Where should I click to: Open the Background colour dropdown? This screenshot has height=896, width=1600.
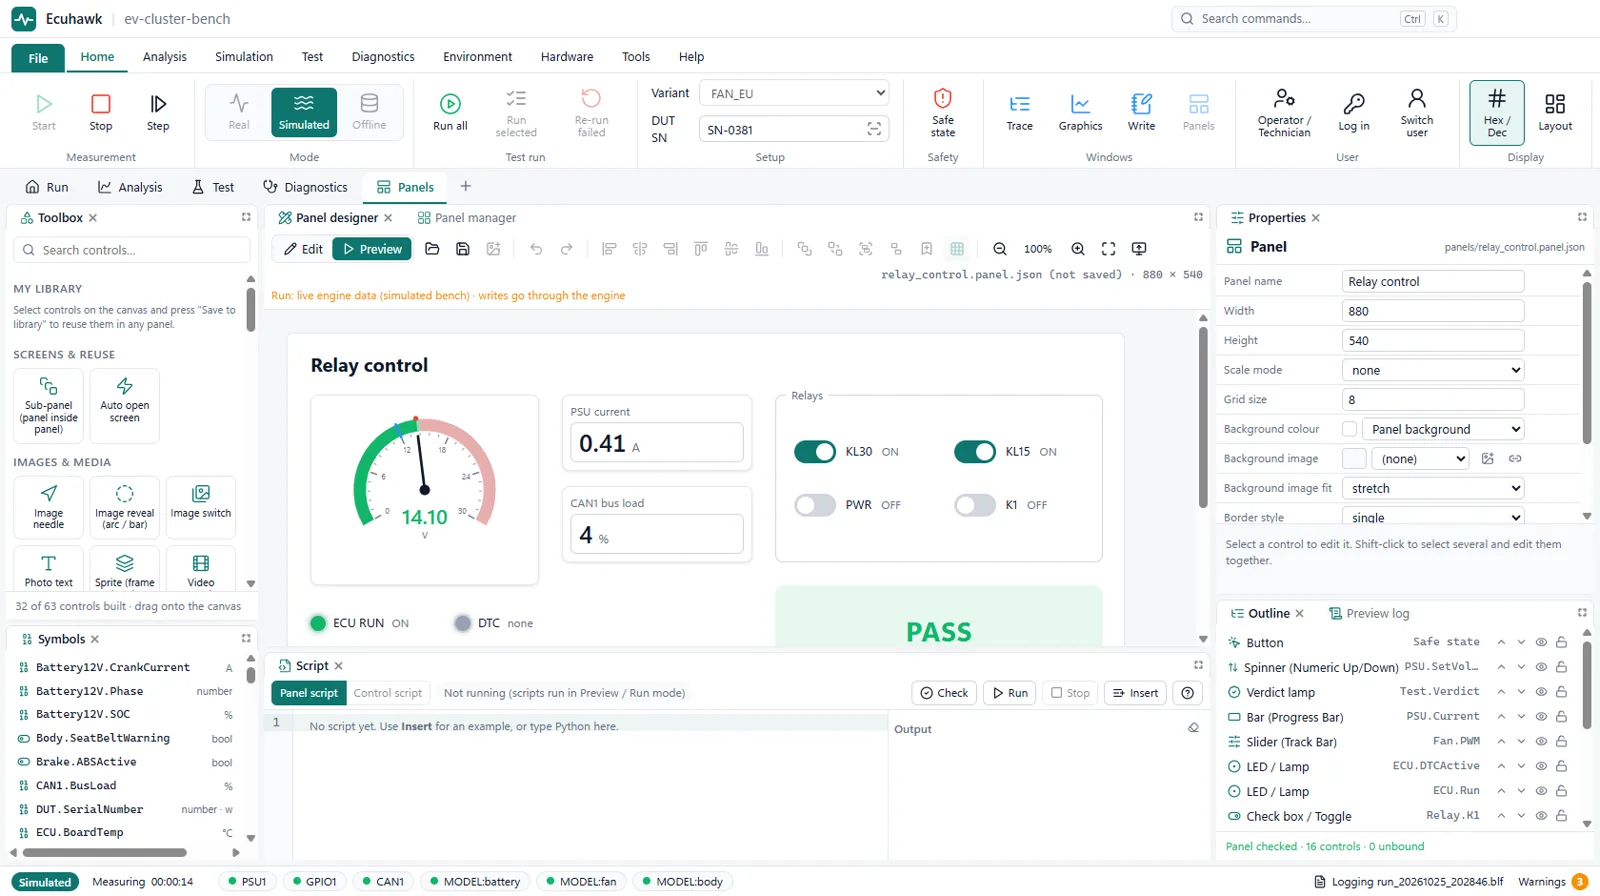click(x=1443, y=429)
